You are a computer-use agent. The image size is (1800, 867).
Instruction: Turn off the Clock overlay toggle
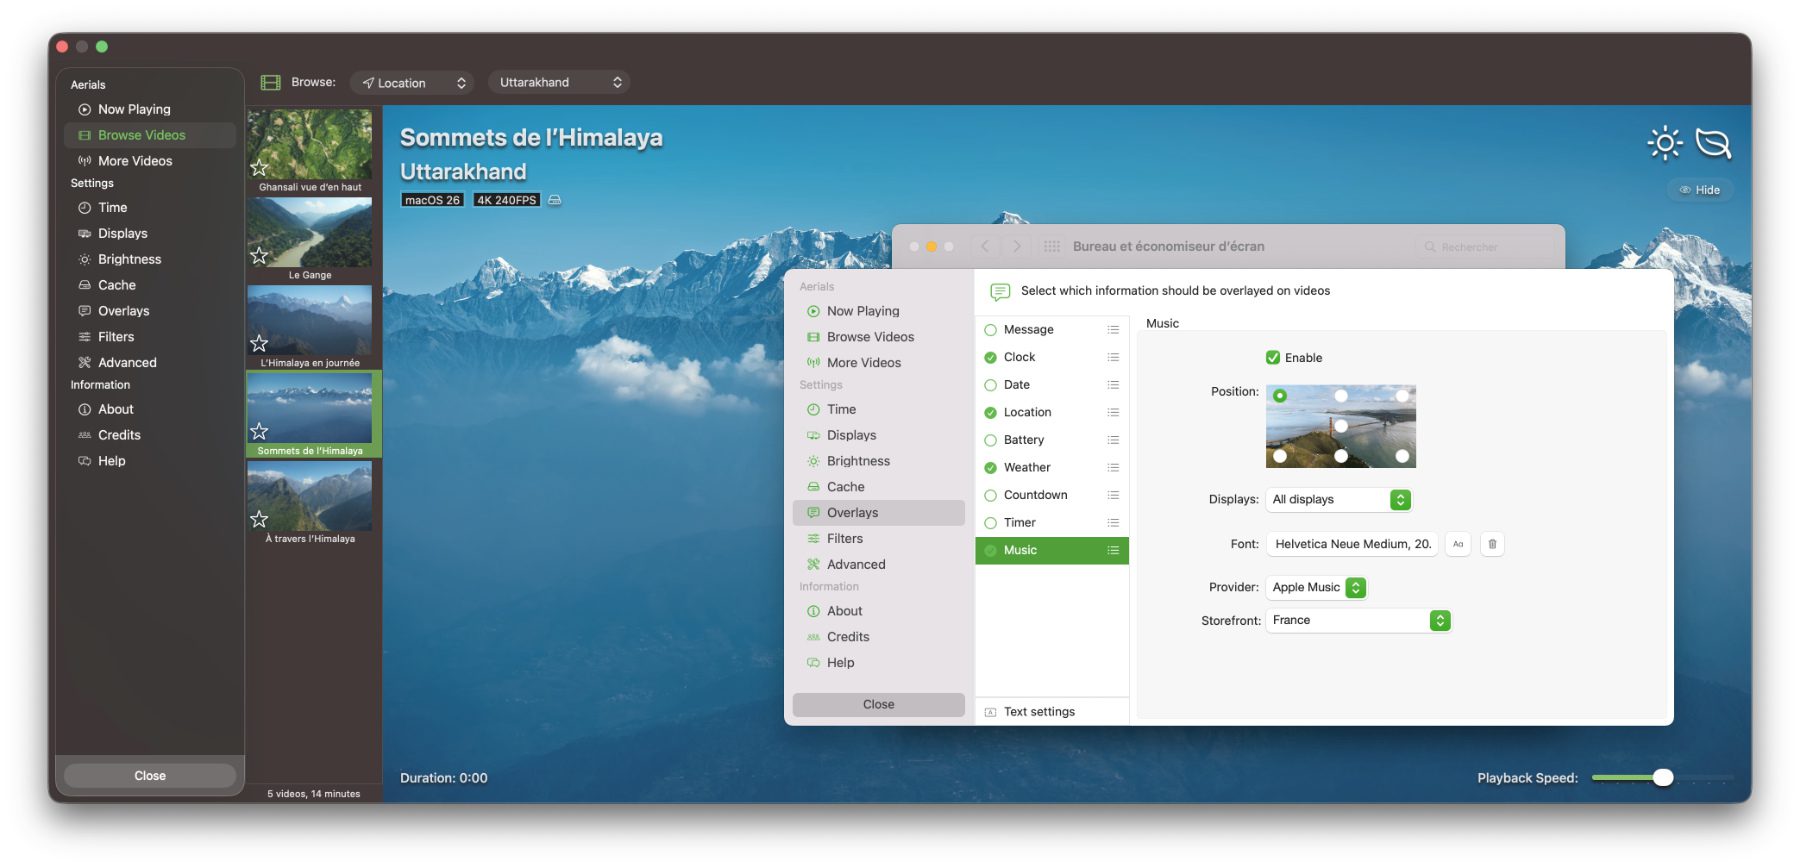990,357
